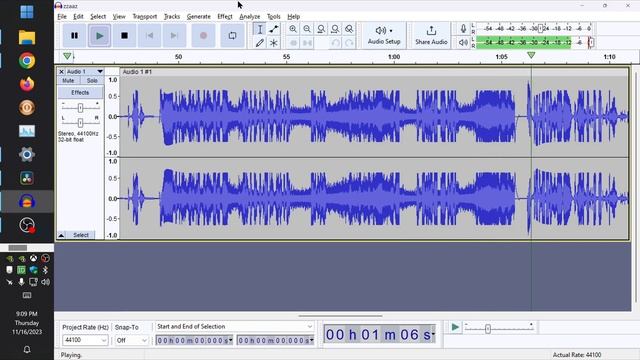Click the track pan slider
Screen dimensions: 640x360
(x=80, y=122)
